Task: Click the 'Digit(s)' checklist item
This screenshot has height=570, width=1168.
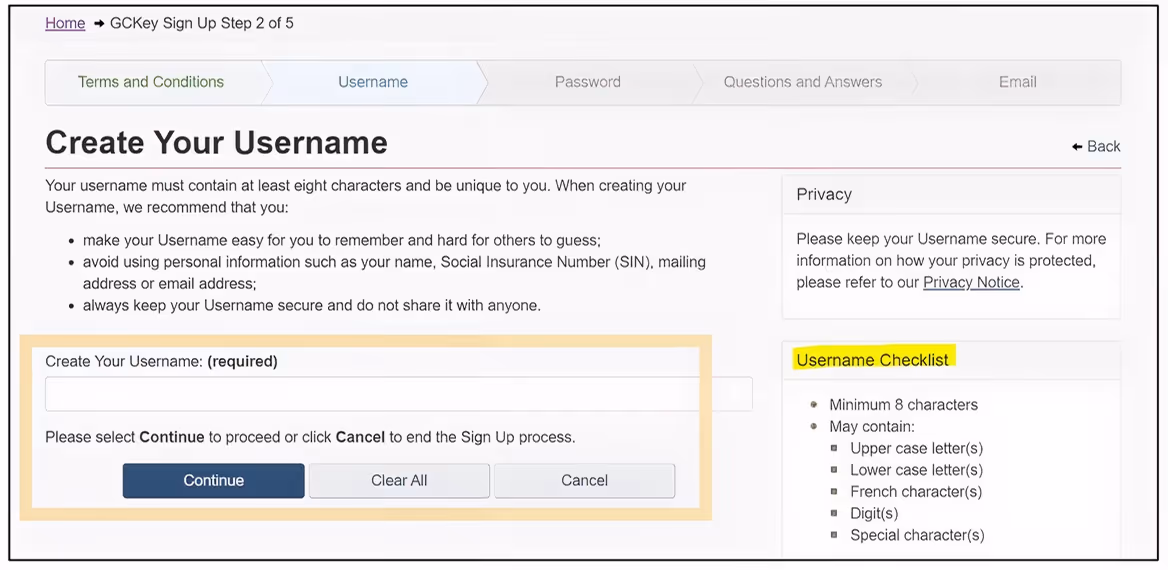Action: (x=874, y=513)
